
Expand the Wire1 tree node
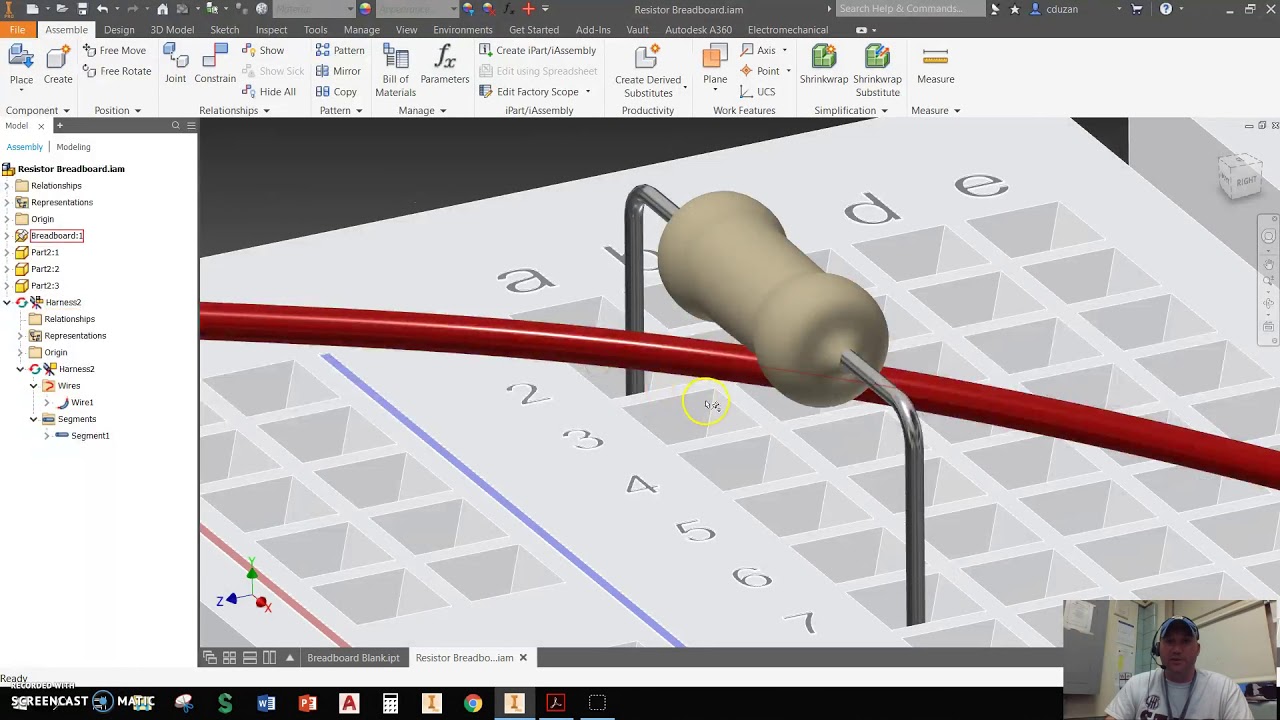(x=46, y=402)
